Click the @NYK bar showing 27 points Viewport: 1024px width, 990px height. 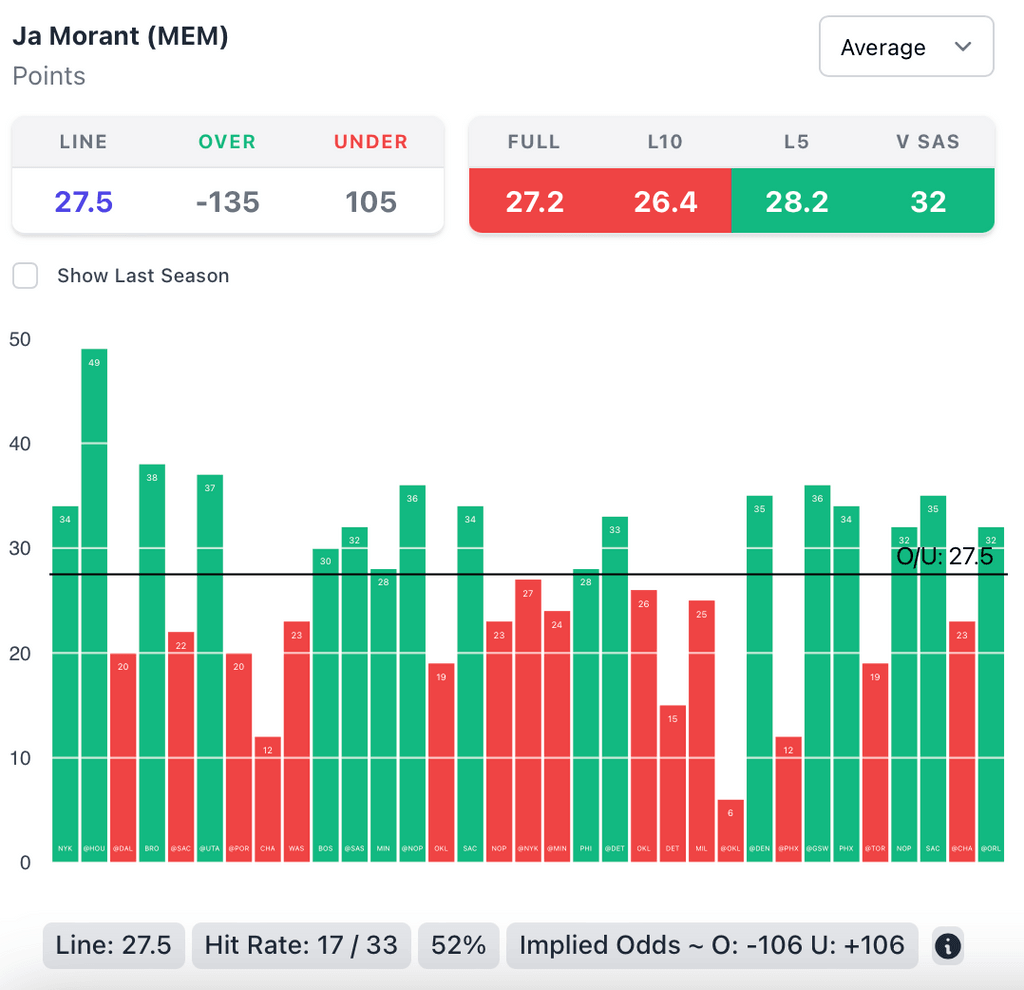point(528,721)
